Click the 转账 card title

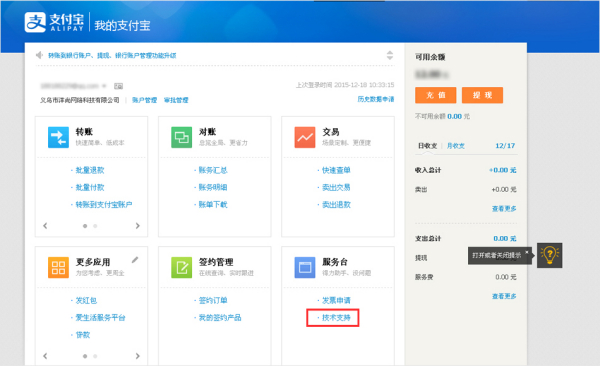pos(84,132)
